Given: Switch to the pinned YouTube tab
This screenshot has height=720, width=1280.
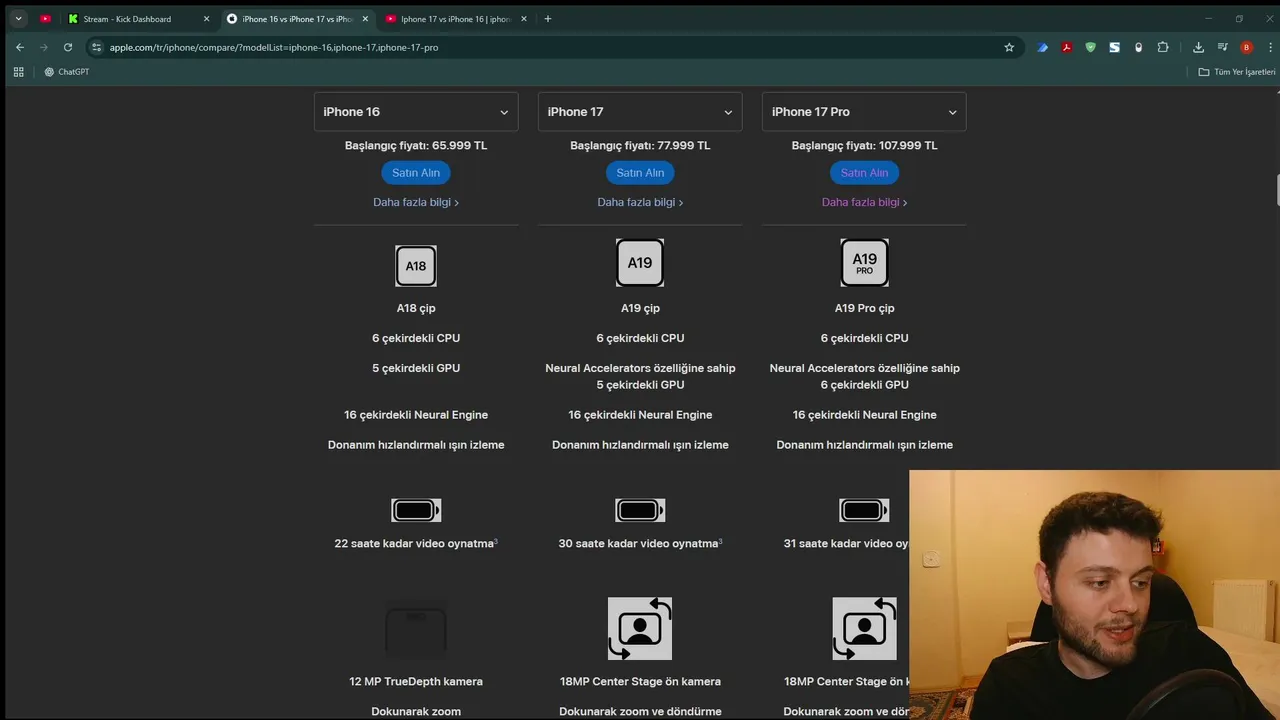Looking at the screenshot, I should point(45,18).
